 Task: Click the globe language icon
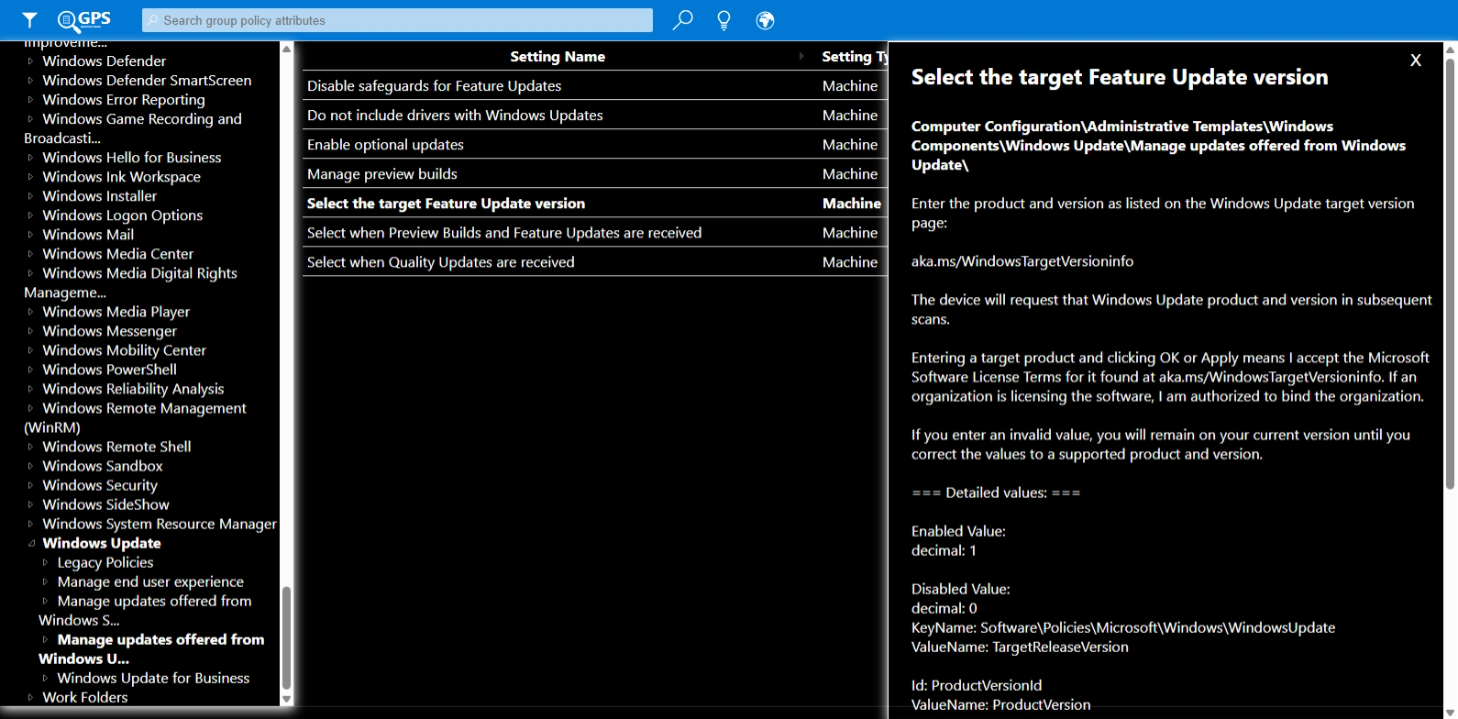(x=765, y=20)
